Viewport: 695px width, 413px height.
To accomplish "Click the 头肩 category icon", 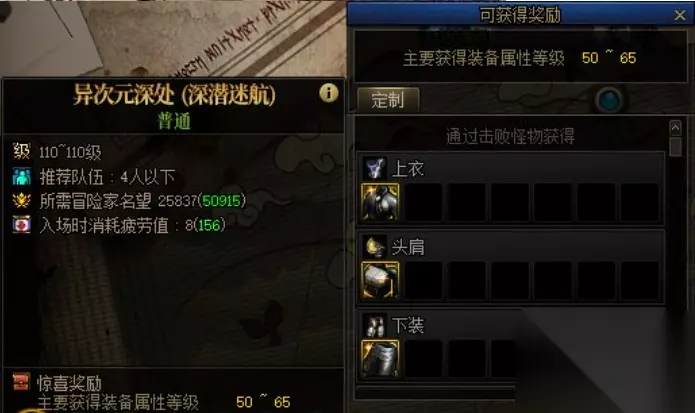I will click(x=375, y=247).
